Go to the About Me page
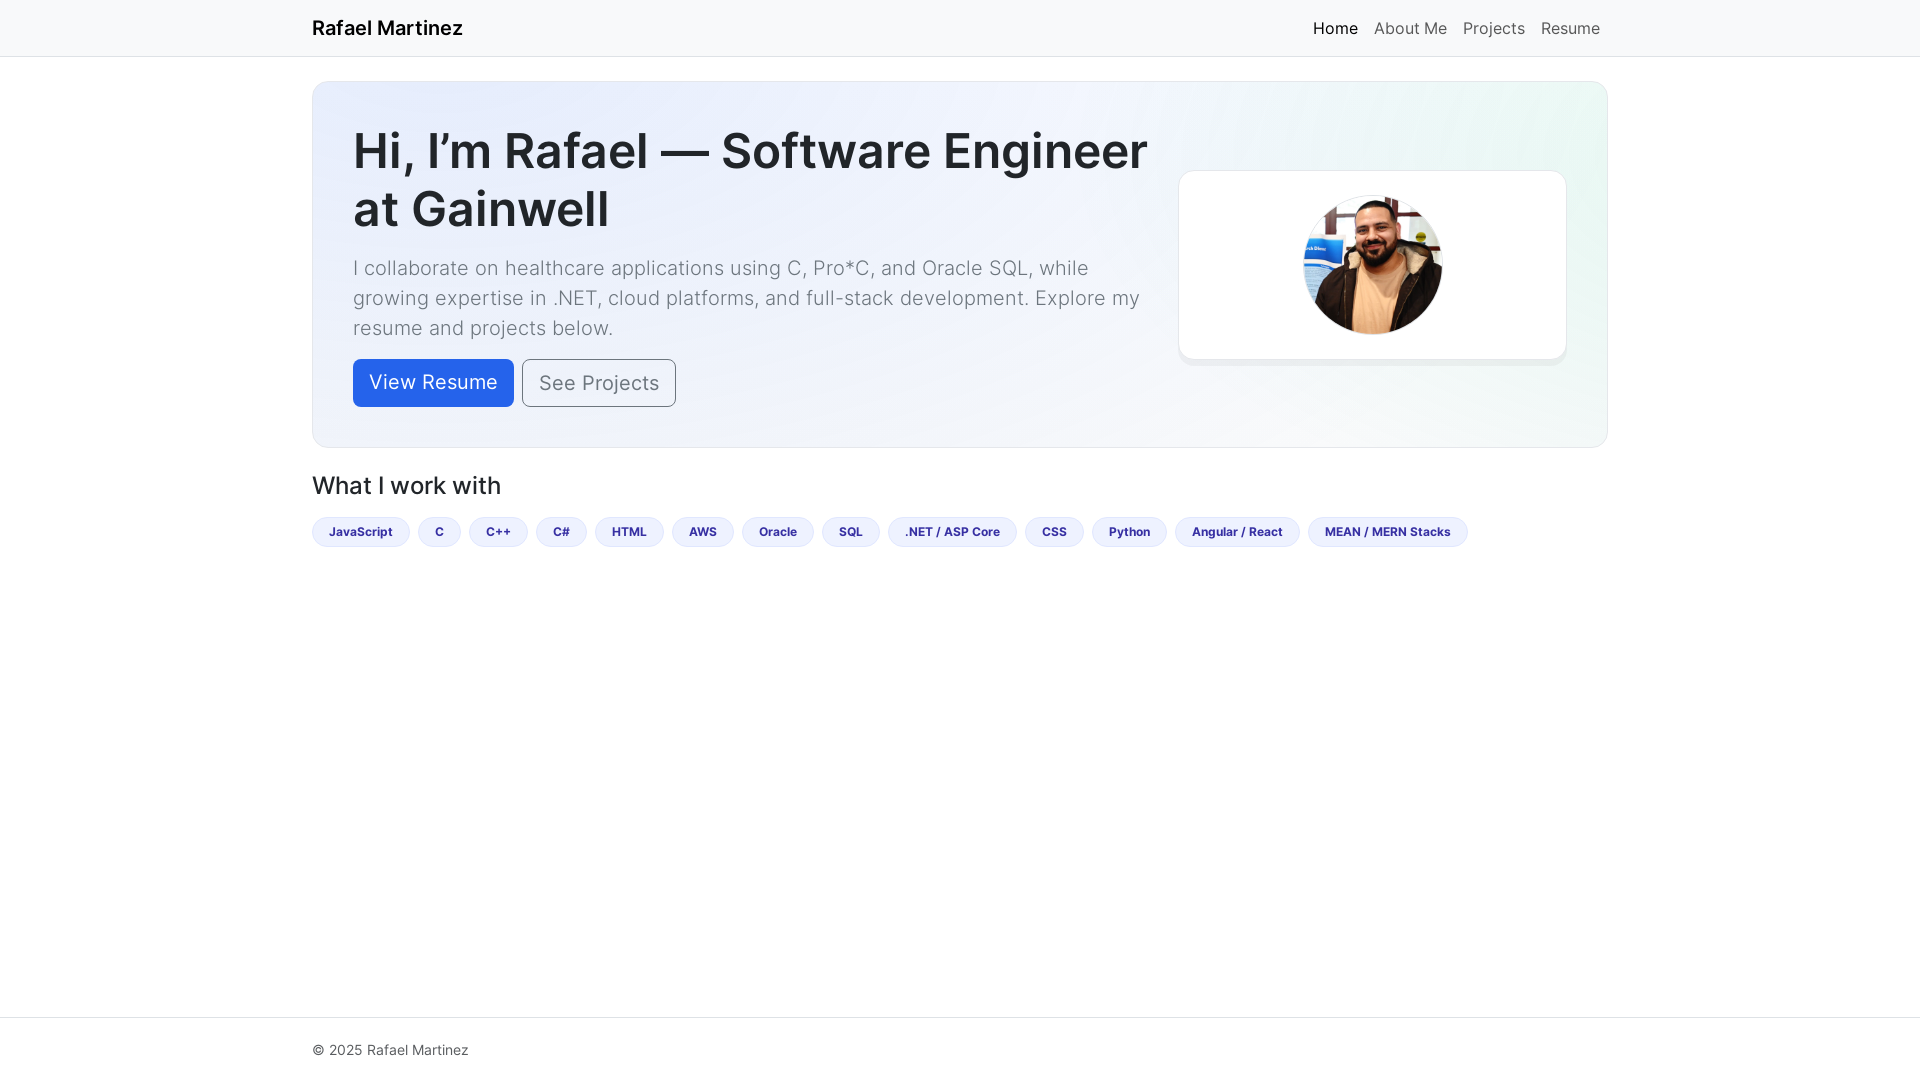Screen dimensions: 1920x1080 coord(1410,28)
